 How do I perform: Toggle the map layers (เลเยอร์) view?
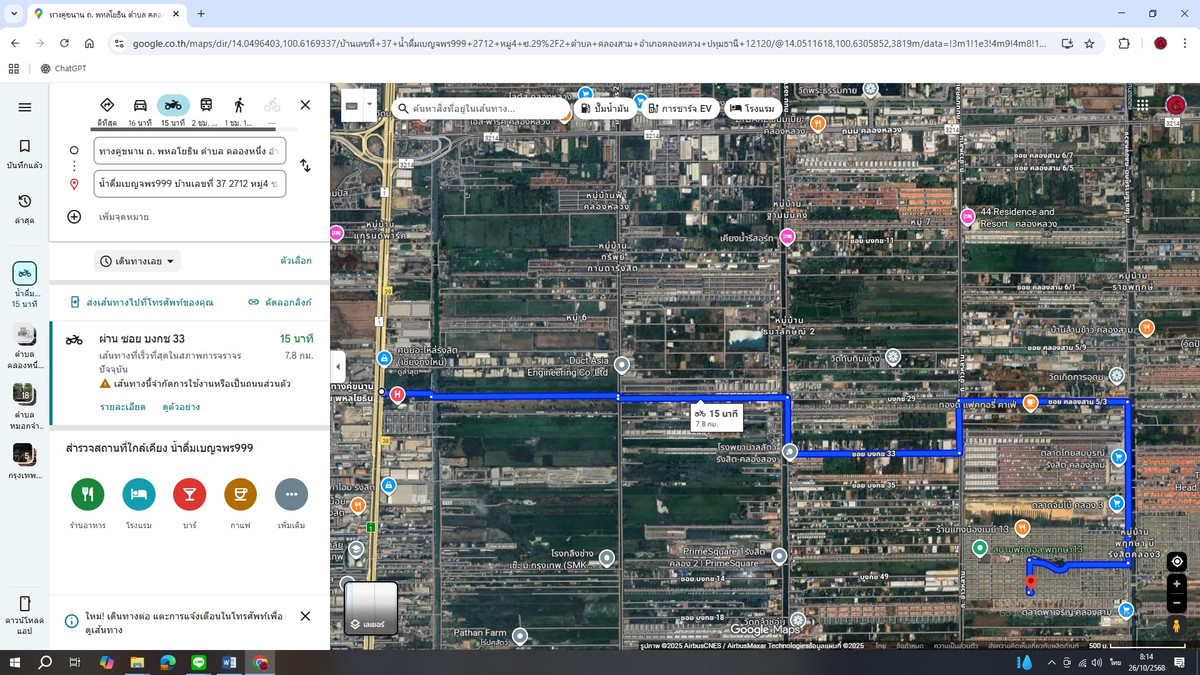click(371, 608)
